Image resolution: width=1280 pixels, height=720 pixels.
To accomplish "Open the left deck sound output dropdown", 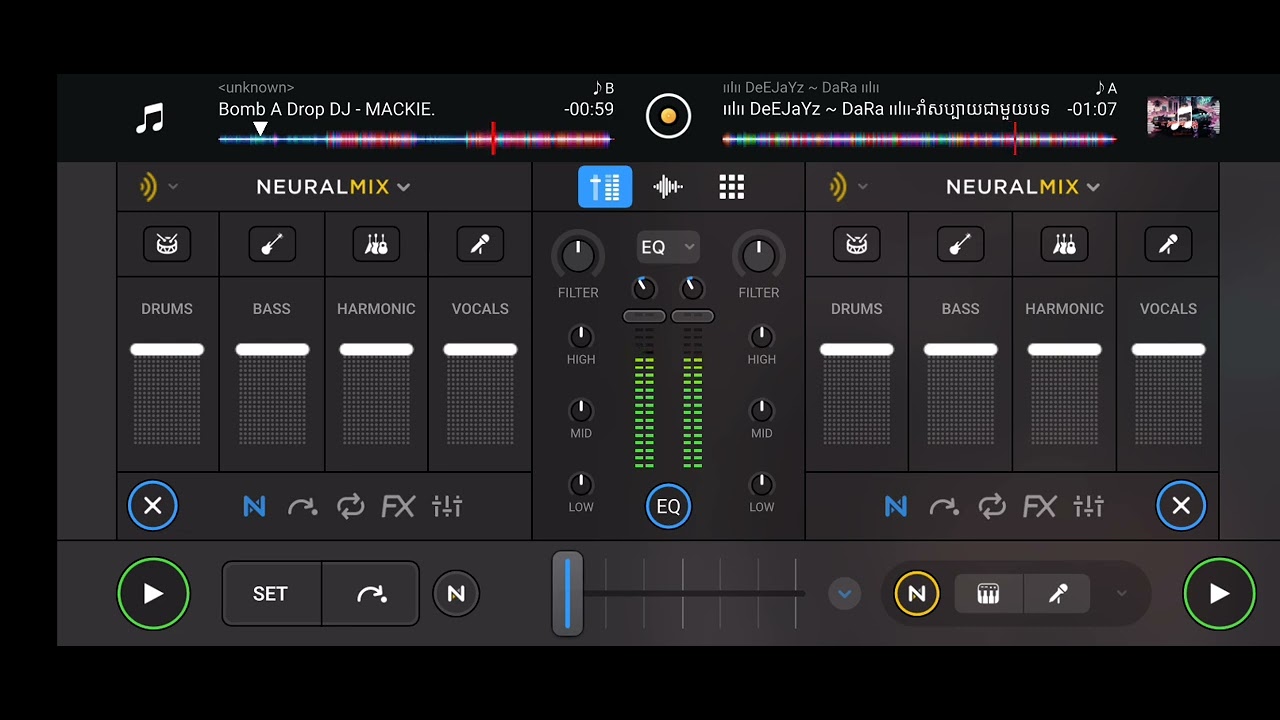I will [157, 187].
